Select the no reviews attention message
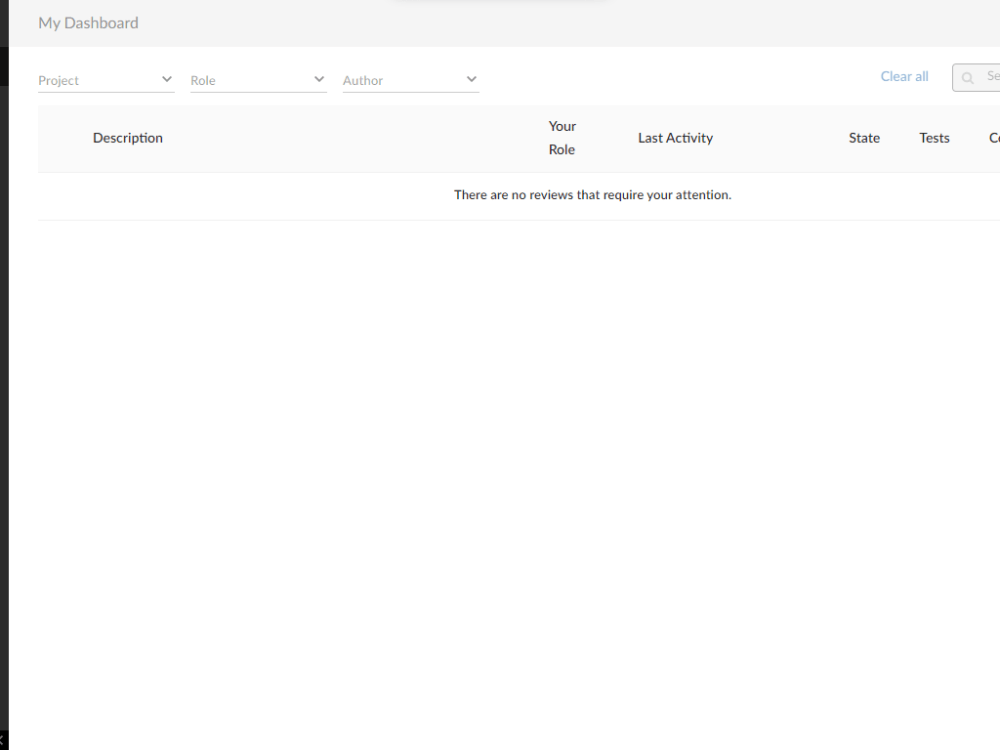 592,194
